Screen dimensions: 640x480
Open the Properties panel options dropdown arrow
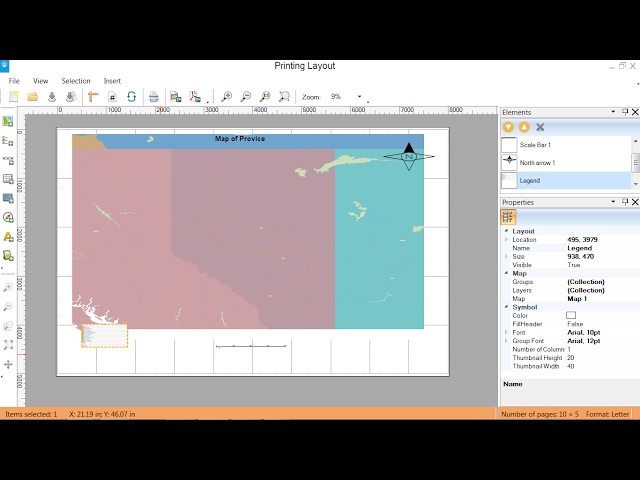(613, 202)
